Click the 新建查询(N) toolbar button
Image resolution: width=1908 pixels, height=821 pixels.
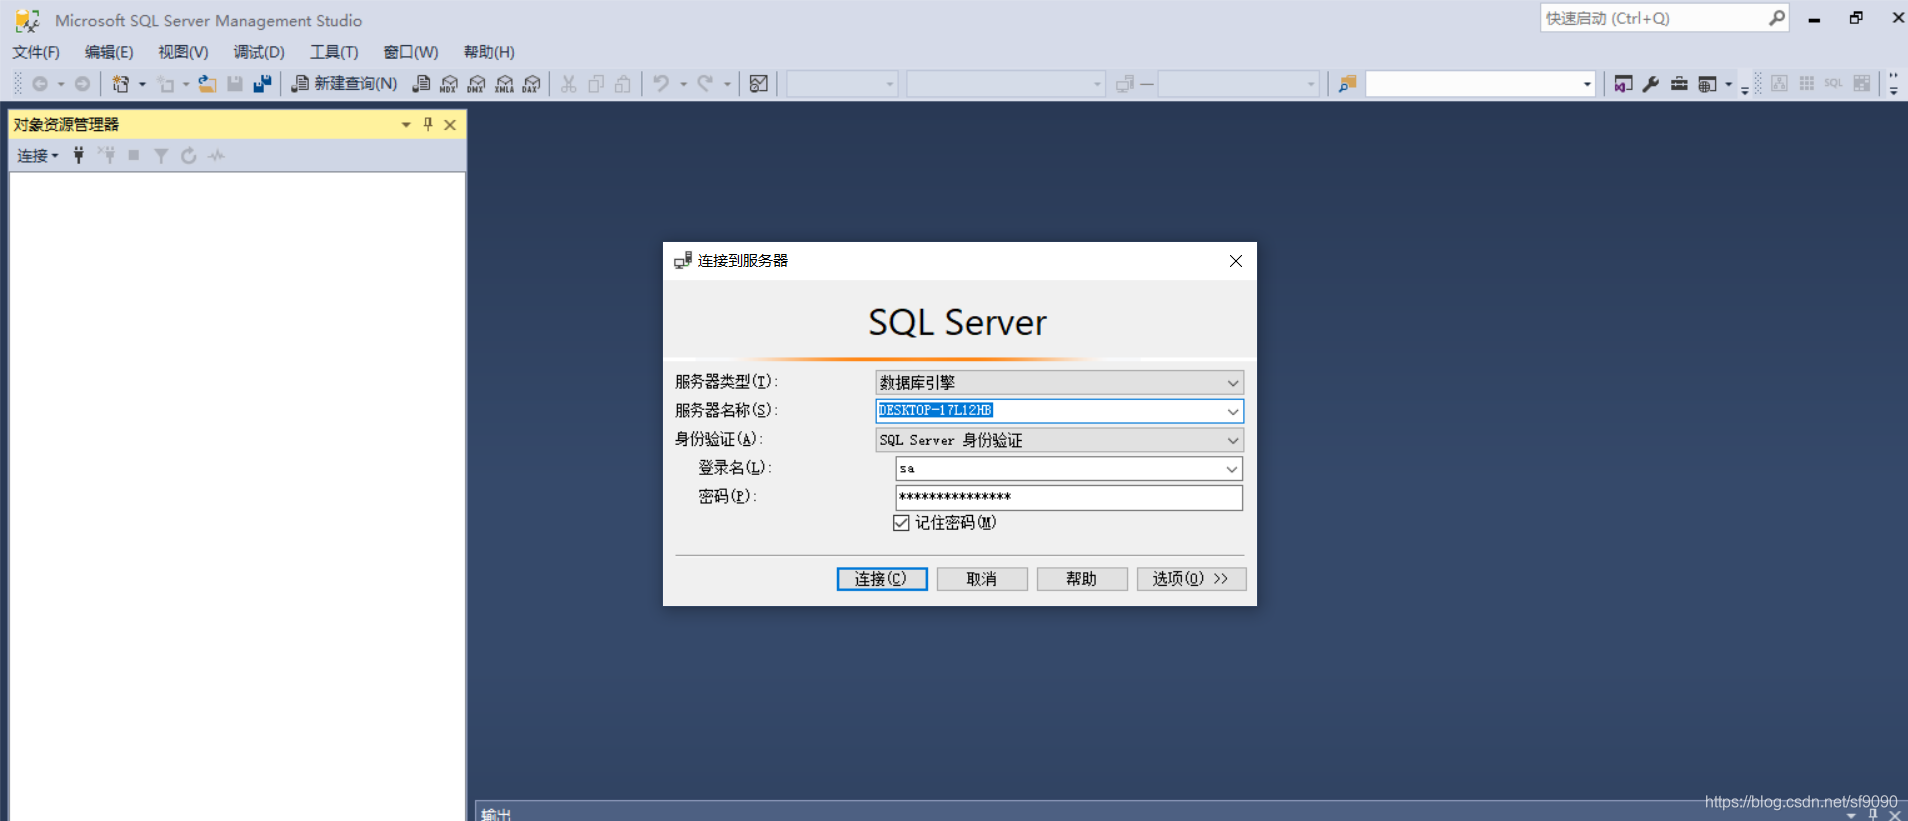click(344, 84)
